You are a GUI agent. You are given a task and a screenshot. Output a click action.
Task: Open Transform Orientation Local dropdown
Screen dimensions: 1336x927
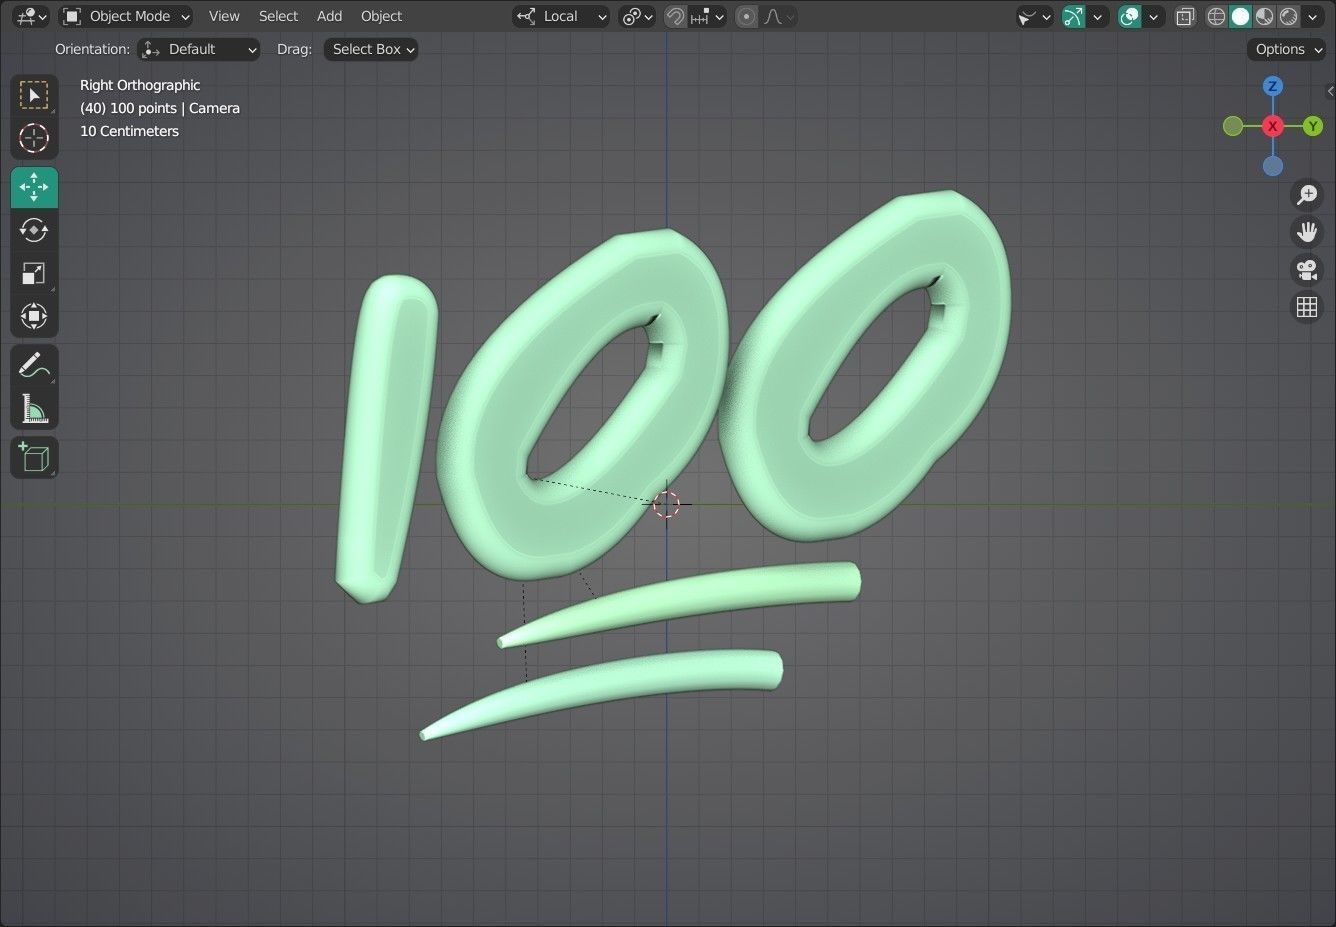561,16
